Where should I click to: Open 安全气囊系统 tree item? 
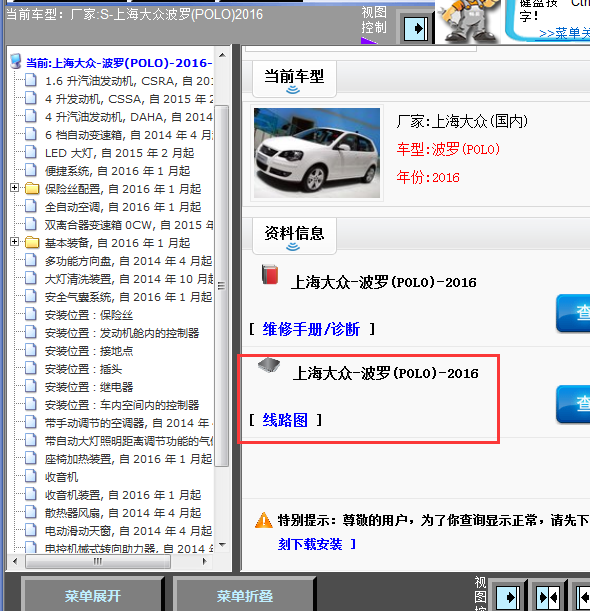[128, 297]
